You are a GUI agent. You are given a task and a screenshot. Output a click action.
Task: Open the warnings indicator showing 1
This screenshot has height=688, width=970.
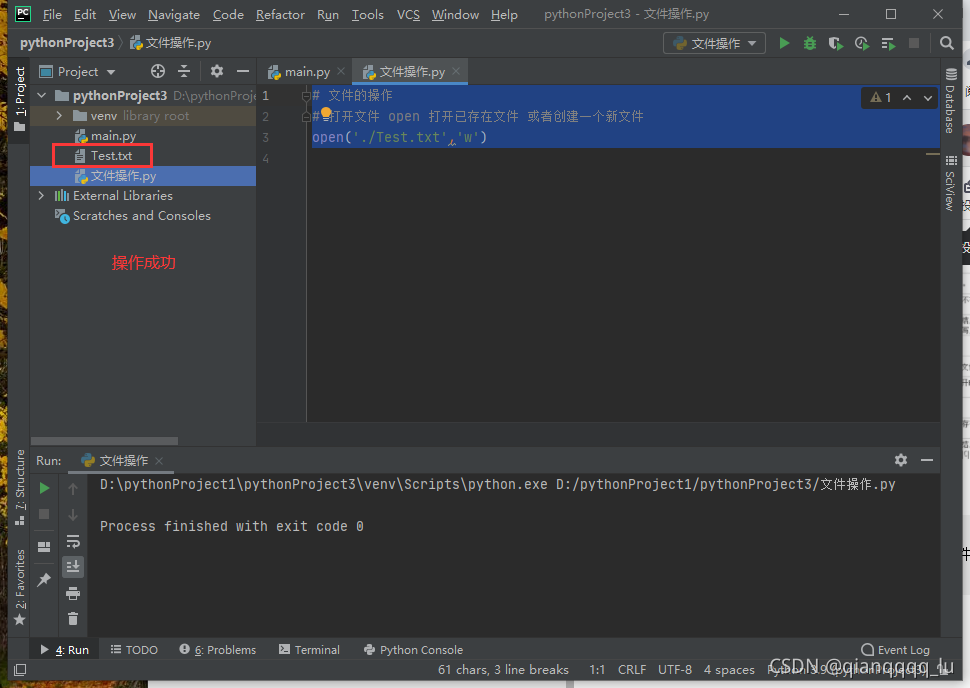[881, 98]
